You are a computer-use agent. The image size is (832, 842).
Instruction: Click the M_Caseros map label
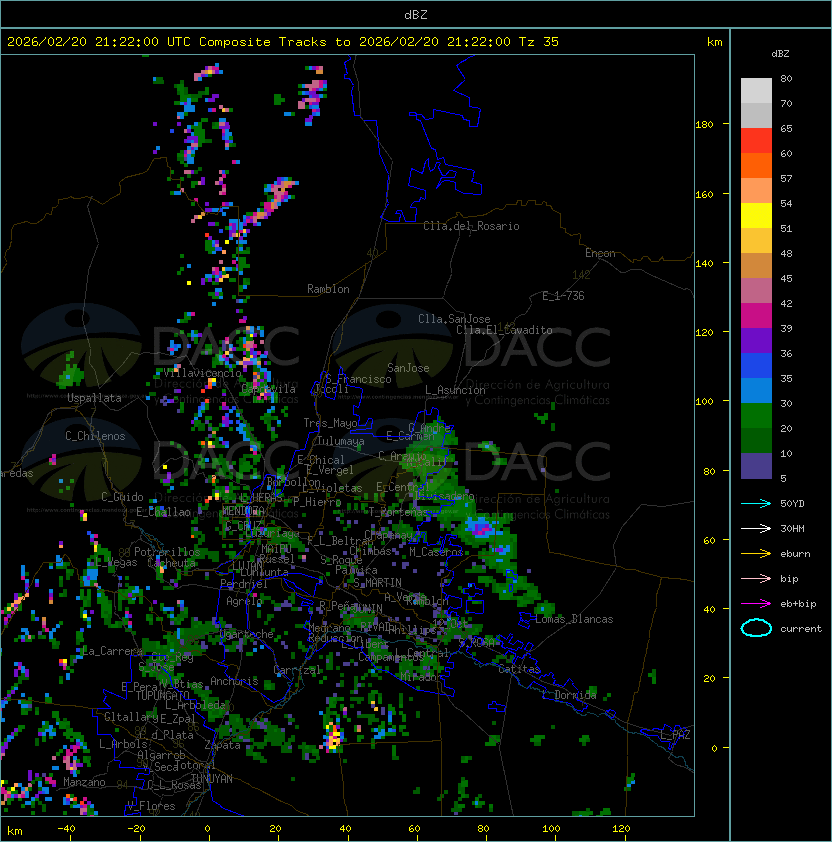point(436,552)
